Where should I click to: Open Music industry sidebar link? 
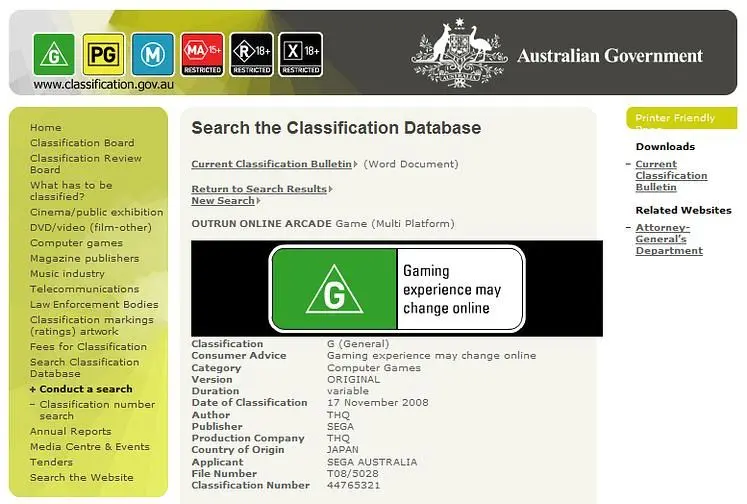[67, 274]
